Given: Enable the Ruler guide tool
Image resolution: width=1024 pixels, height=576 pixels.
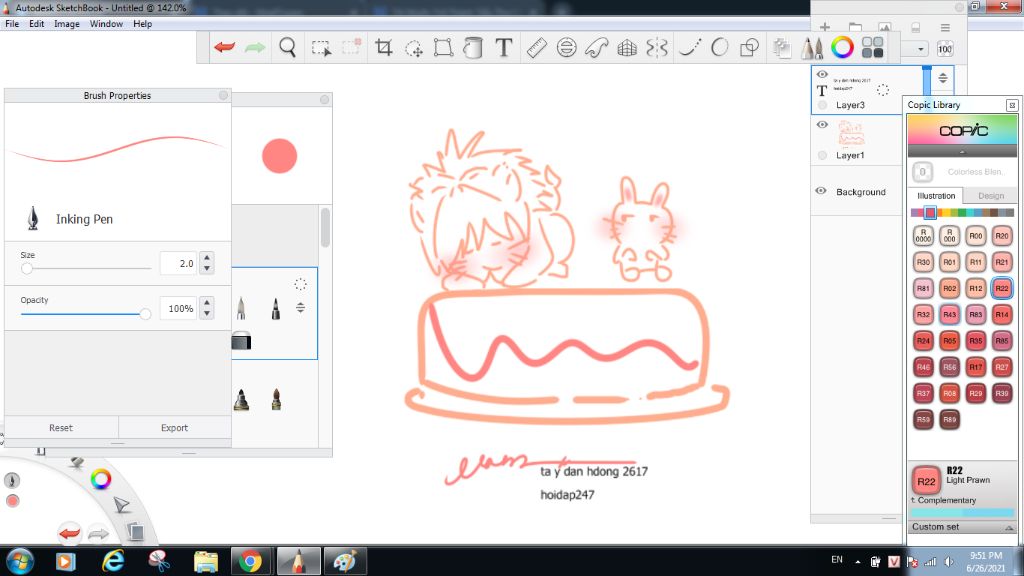Looking at the screenshot, I should click(536, 47).
